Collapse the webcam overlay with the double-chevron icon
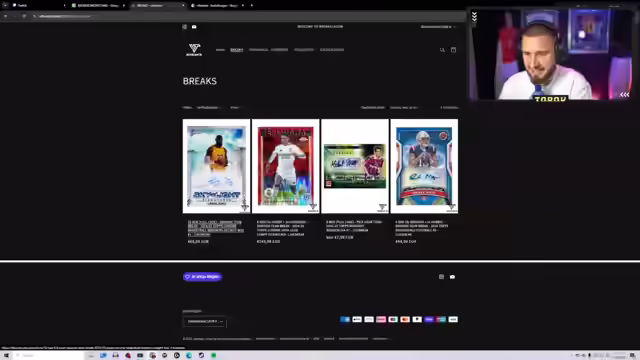 (474, 17)
